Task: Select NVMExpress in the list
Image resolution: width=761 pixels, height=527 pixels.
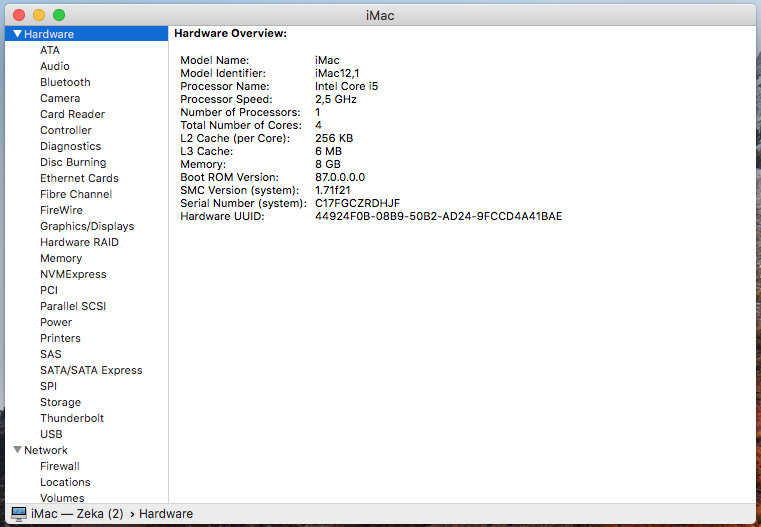Action: point(73,274)
